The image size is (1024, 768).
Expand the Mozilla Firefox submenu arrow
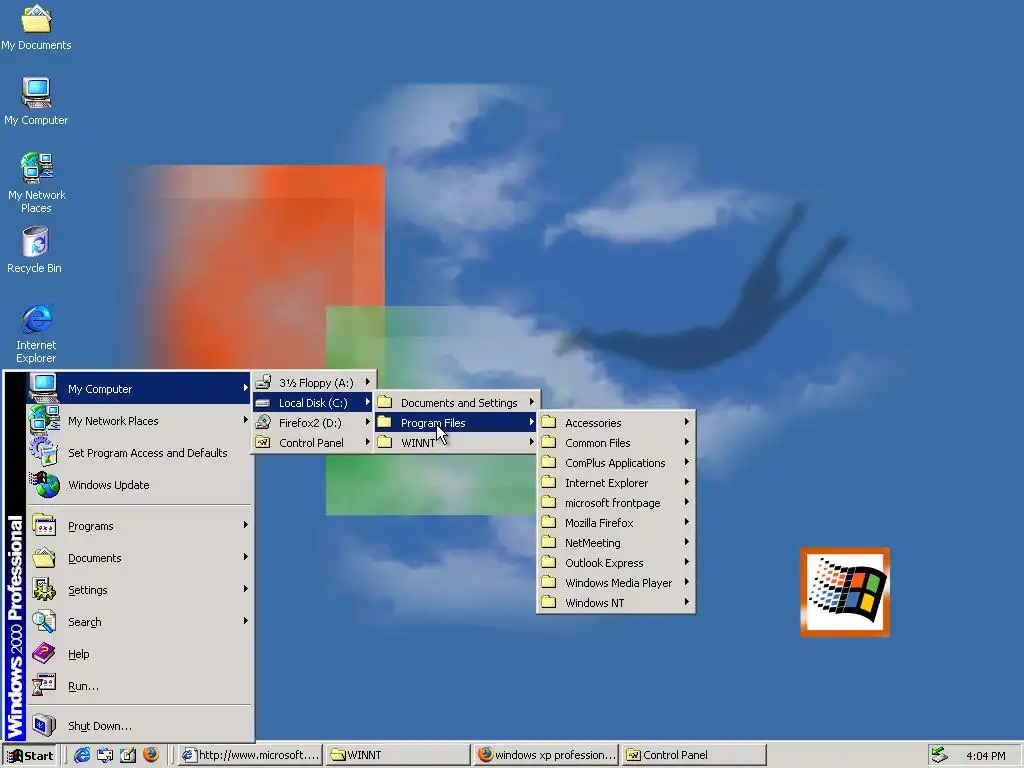(x=686, y=522)
